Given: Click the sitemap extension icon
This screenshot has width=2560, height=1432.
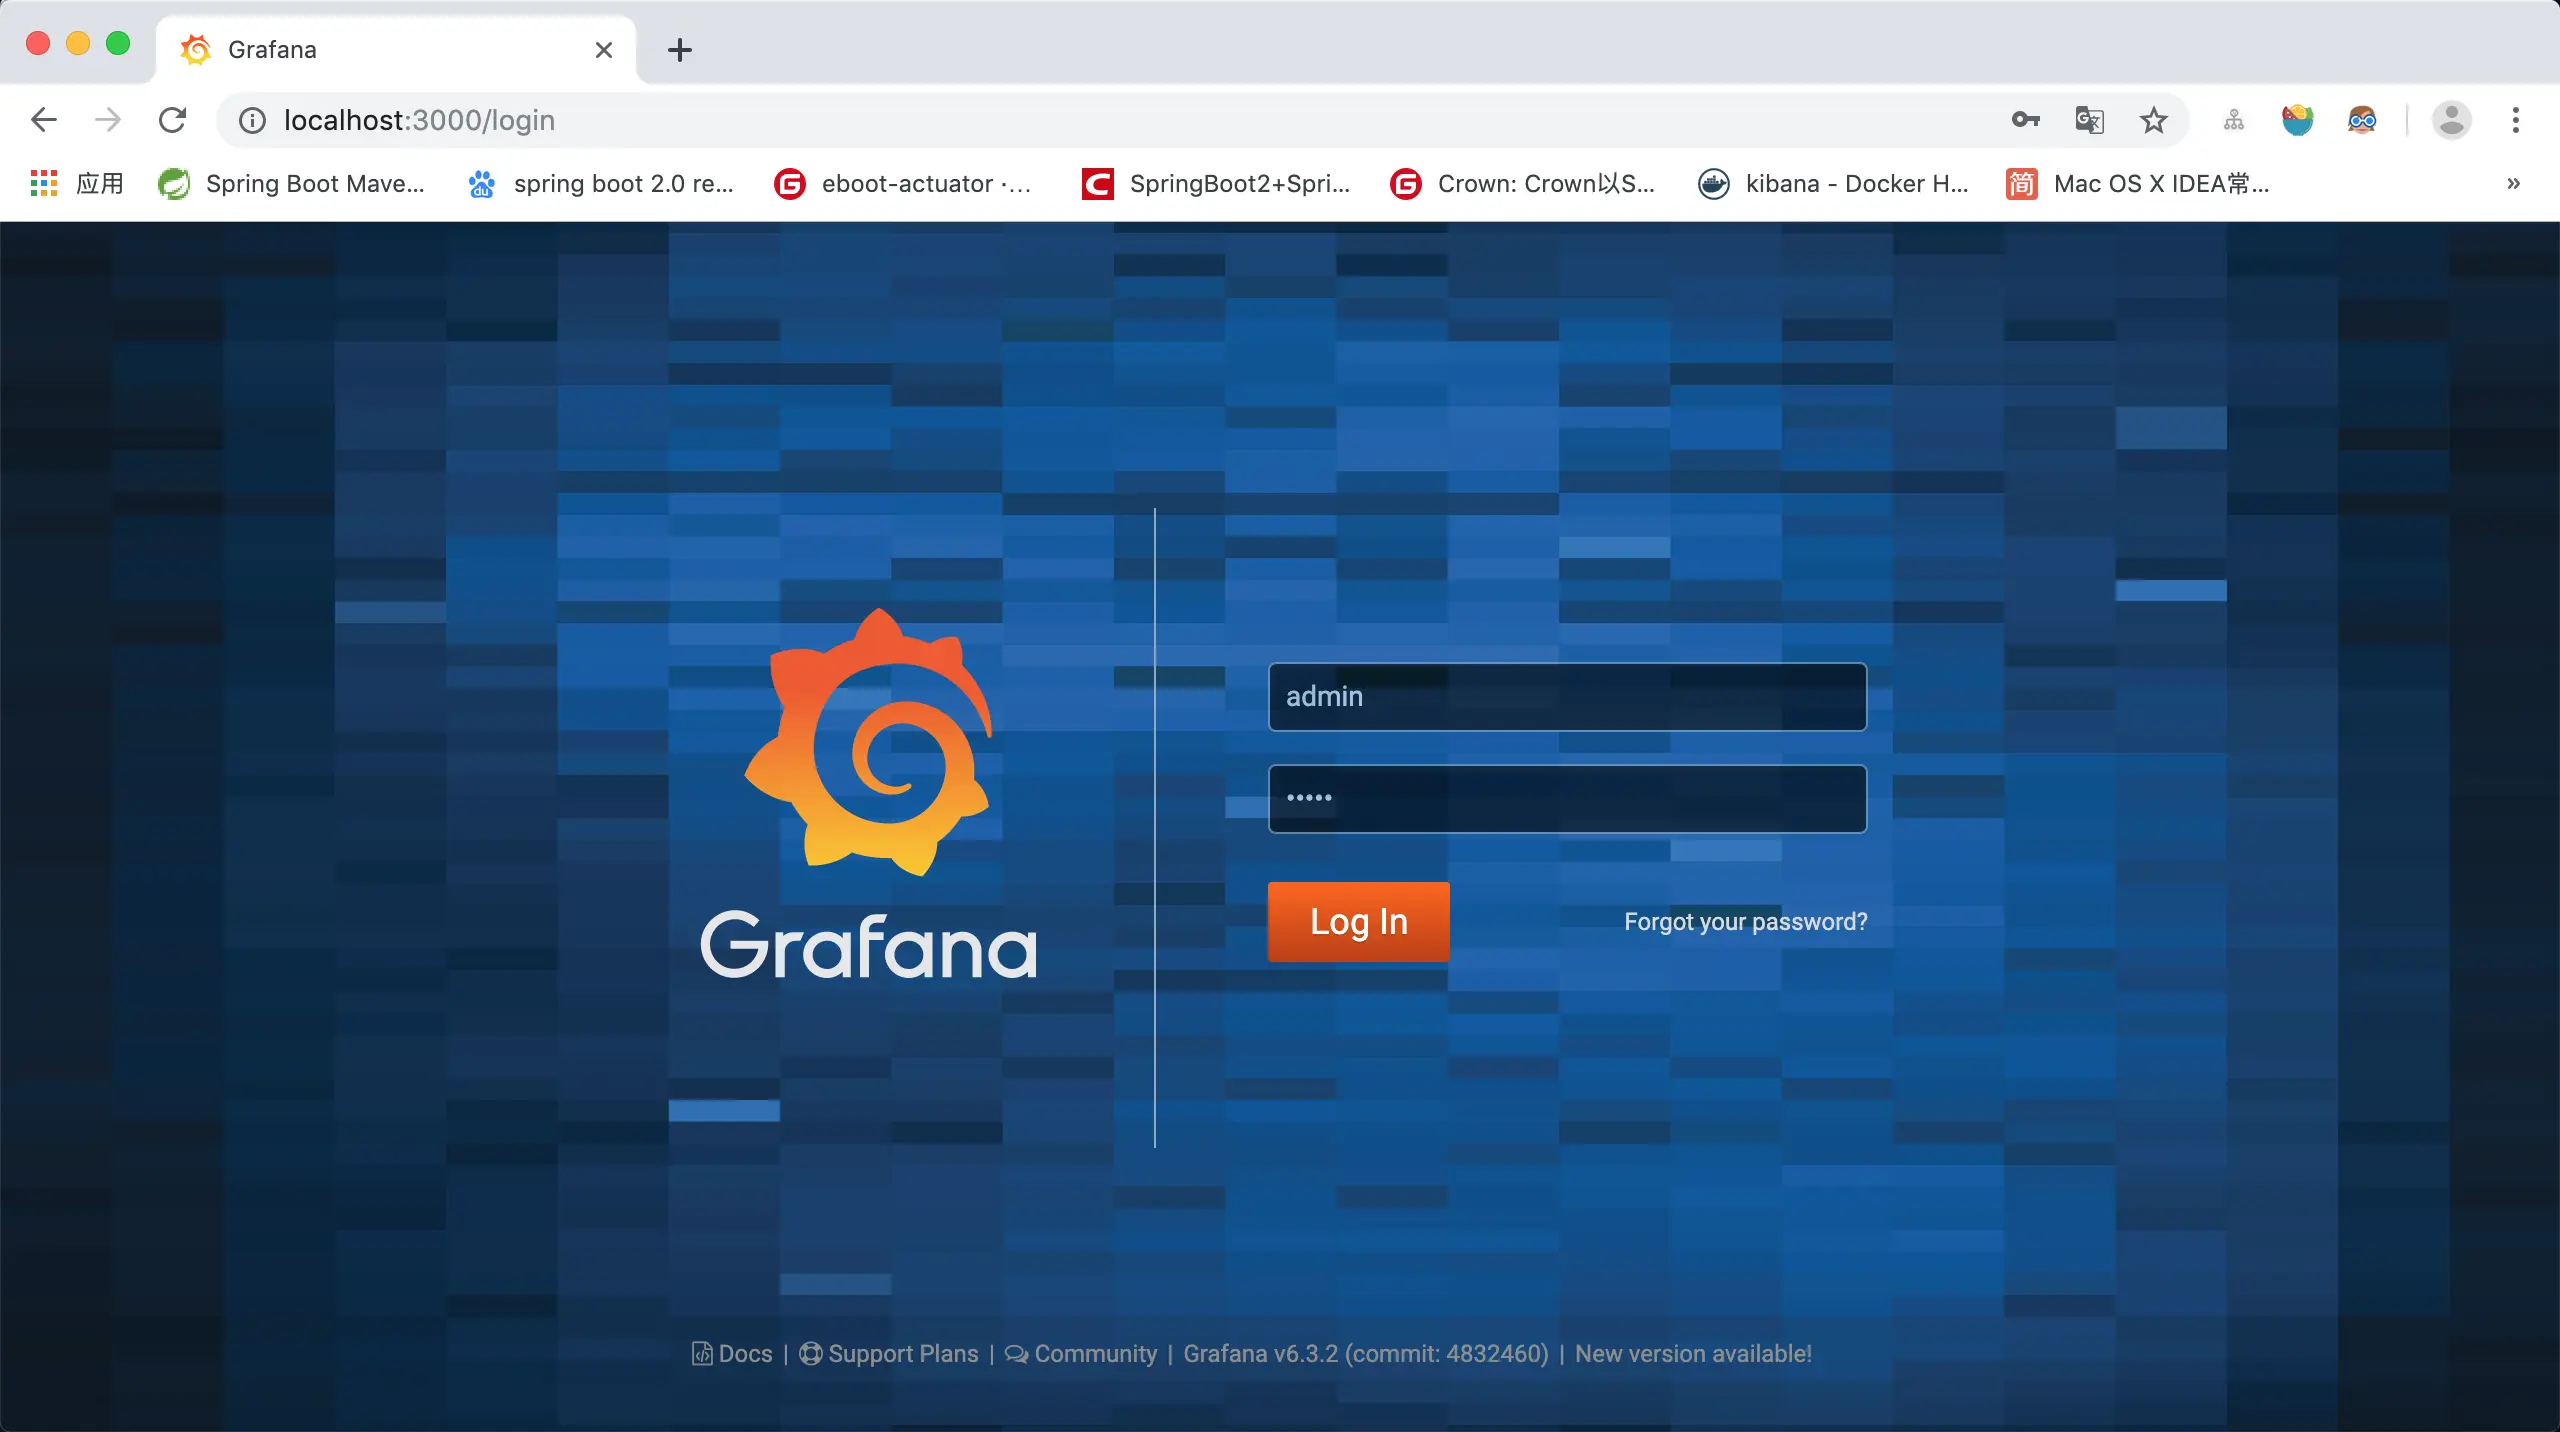Looking at the screenshot, I should click(x=2233, y=120).
